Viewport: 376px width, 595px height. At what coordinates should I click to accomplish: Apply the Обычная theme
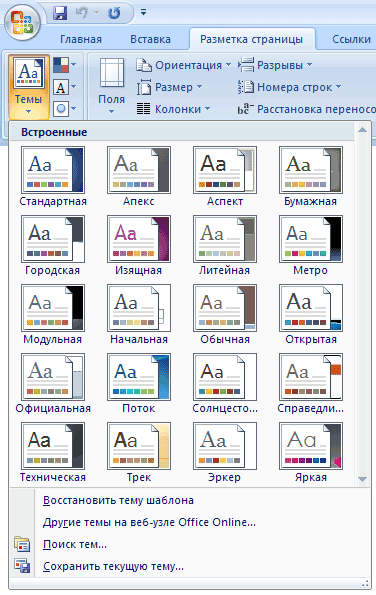(x=225, y=315)
